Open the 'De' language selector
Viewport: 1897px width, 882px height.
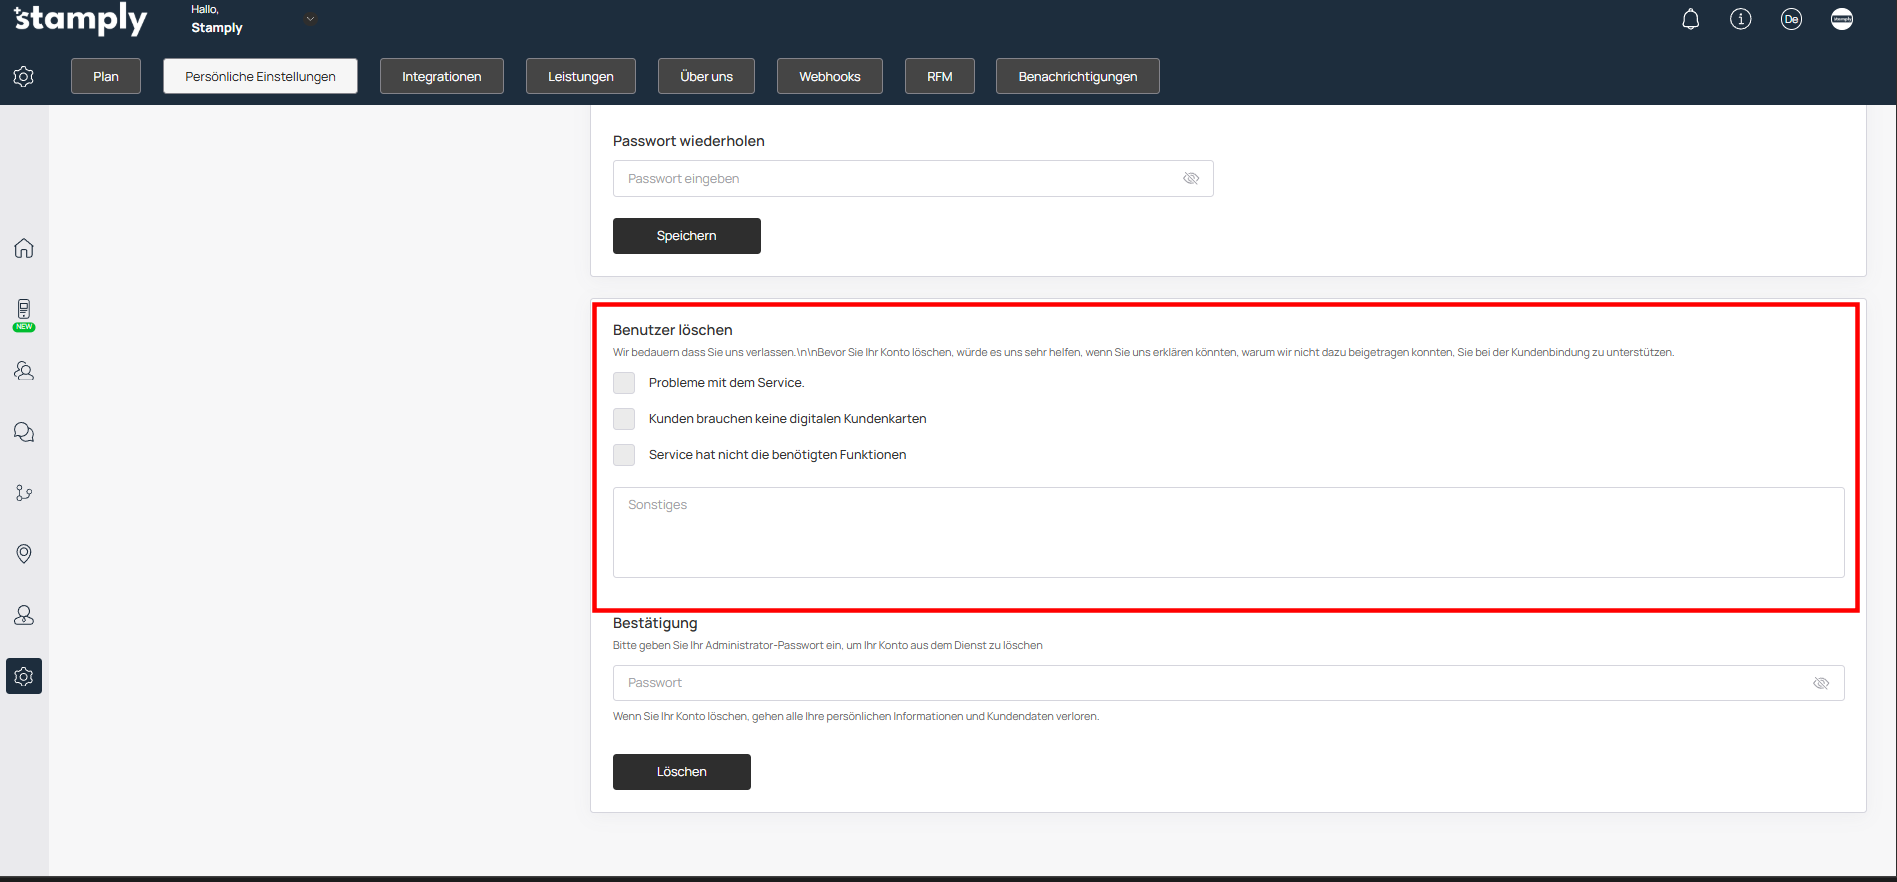[1790, 20]
